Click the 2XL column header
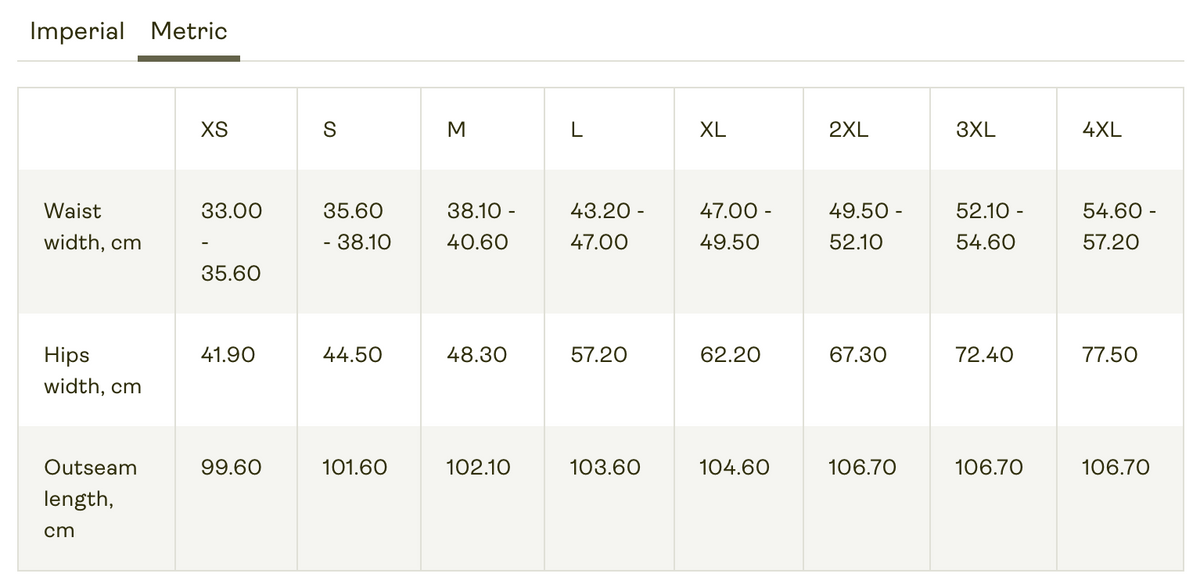The width and height of the screenshot is (1200, 577). tap(849, 130)
